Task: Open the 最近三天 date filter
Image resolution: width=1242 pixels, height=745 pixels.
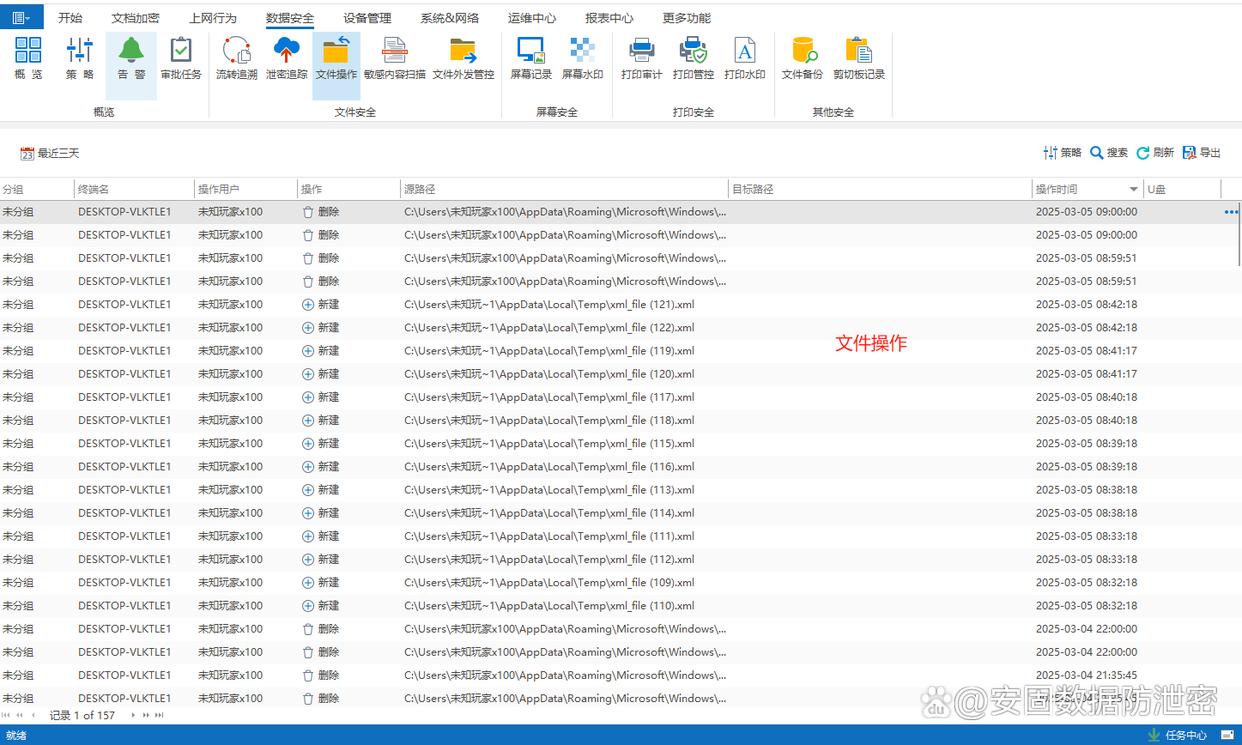Action: [x=50, y=153]
